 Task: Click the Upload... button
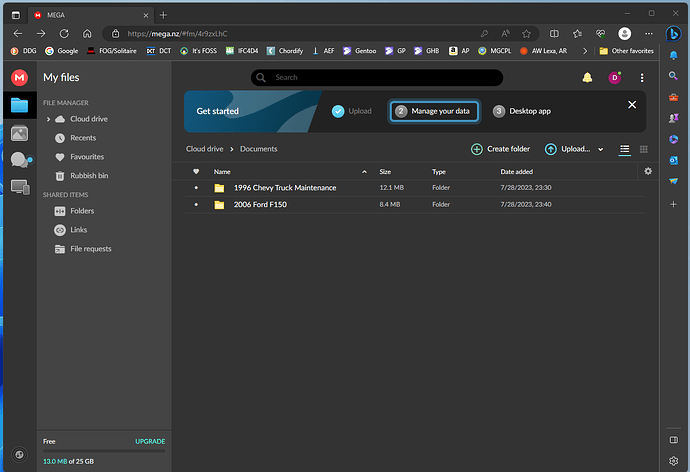click(568, 149)
